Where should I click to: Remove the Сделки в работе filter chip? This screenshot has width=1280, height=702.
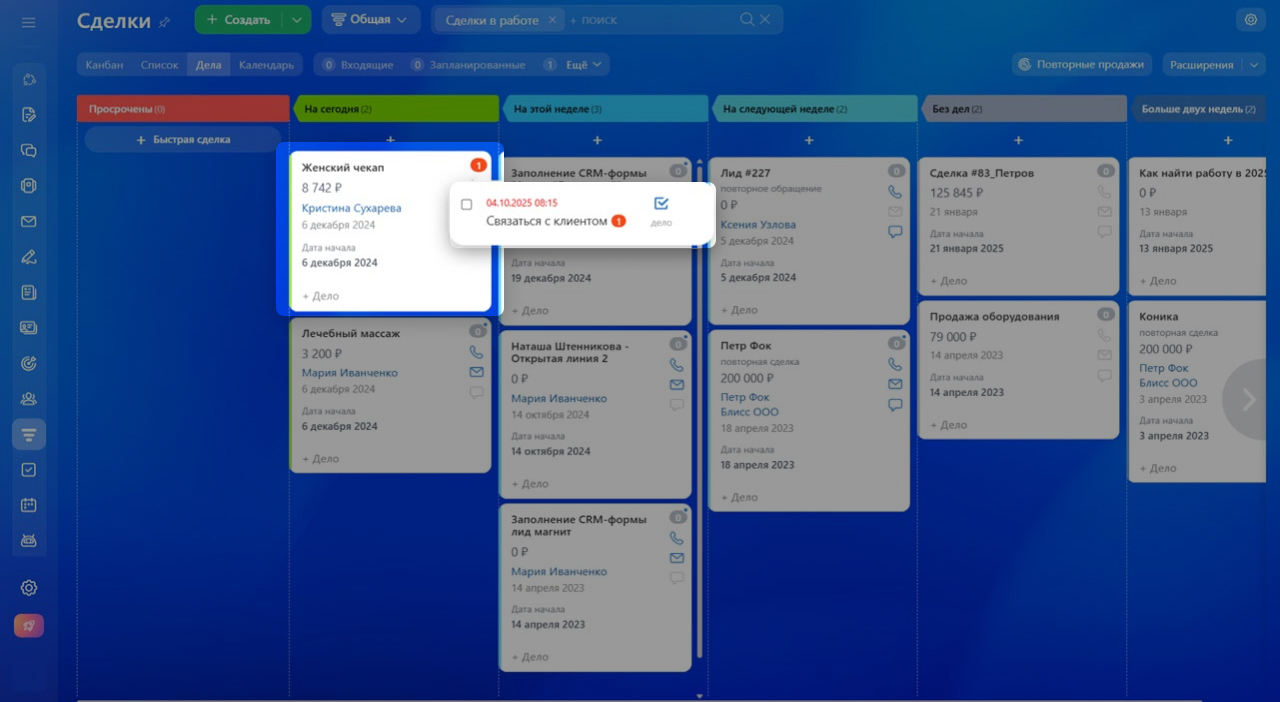coord(552,20)
